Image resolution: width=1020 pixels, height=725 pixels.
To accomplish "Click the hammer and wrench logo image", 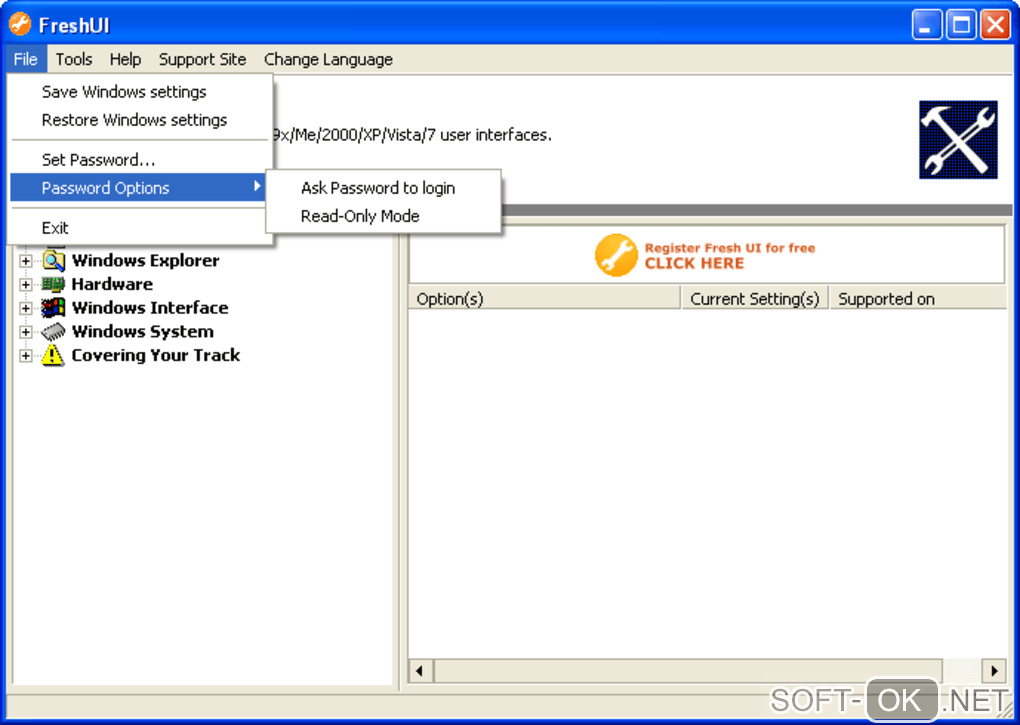I will 958,139.
